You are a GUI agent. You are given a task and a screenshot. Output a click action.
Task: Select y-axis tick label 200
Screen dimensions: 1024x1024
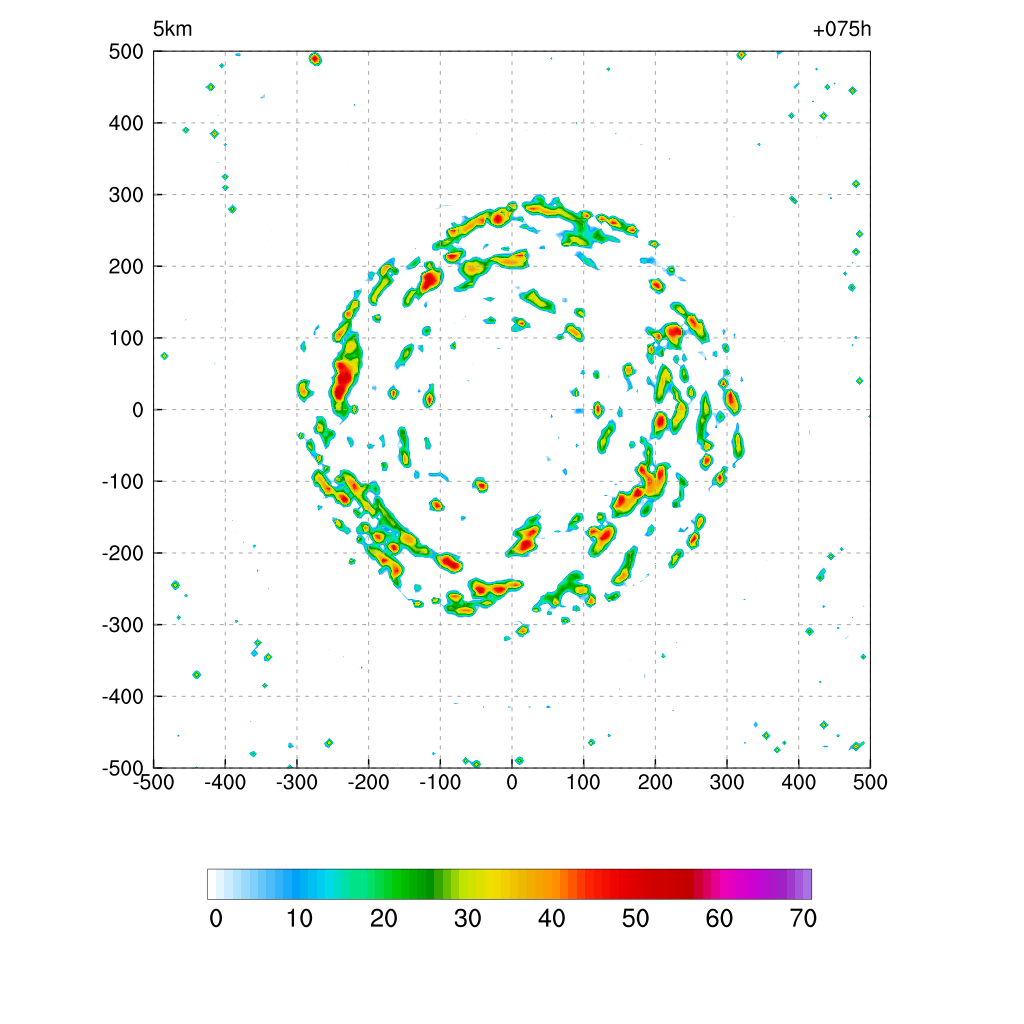(x=126, y=266)
